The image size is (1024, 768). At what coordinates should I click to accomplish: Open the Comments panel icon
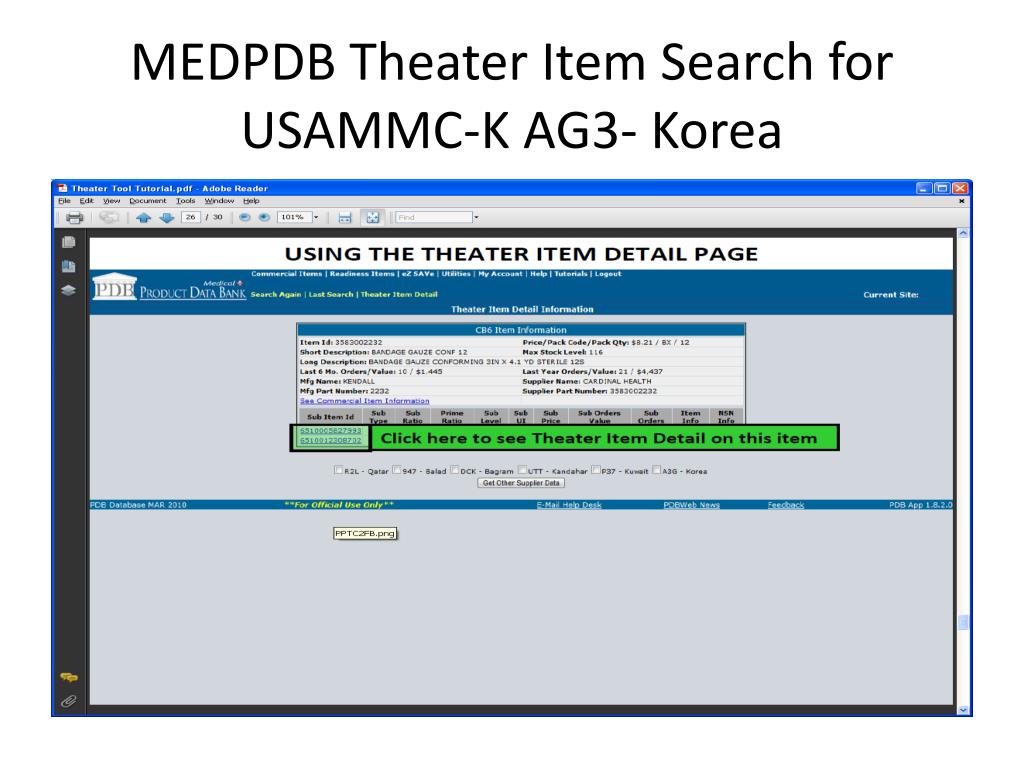click(x=69, y=677)
